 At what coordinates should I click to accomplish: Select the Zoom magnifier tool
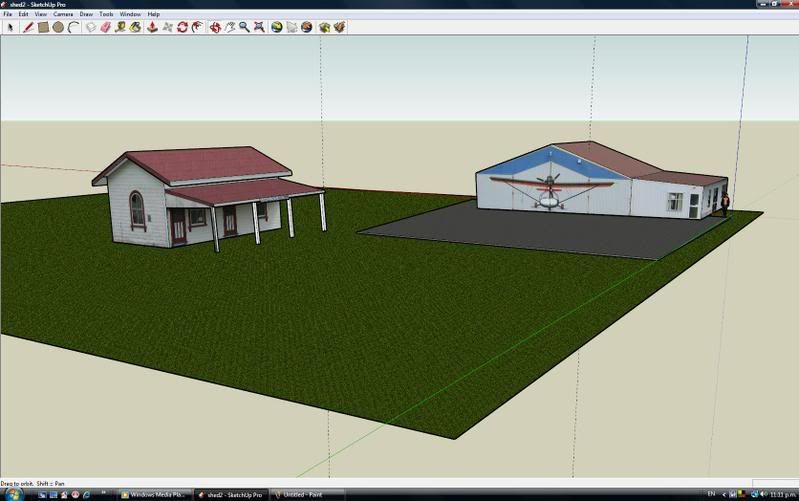point(244,27)
